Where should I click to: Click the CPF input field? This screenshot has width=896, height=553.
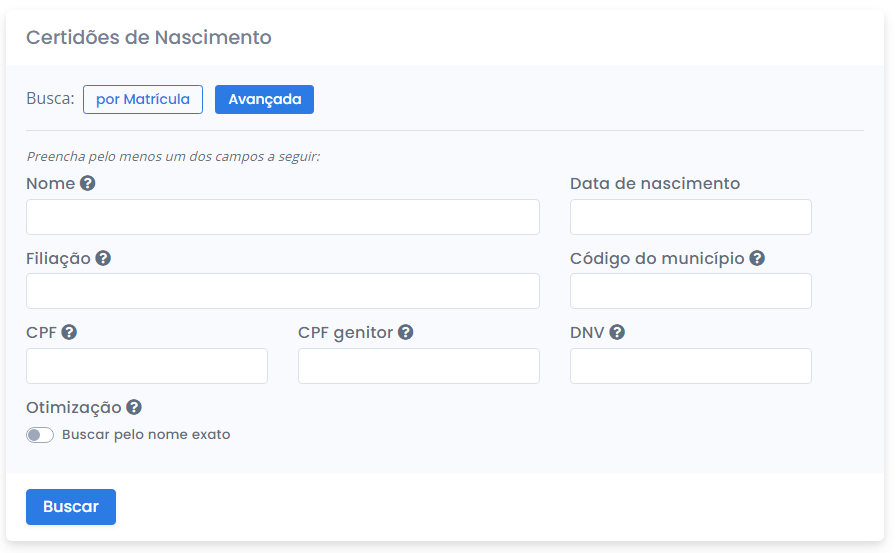[x=147, y=366]
